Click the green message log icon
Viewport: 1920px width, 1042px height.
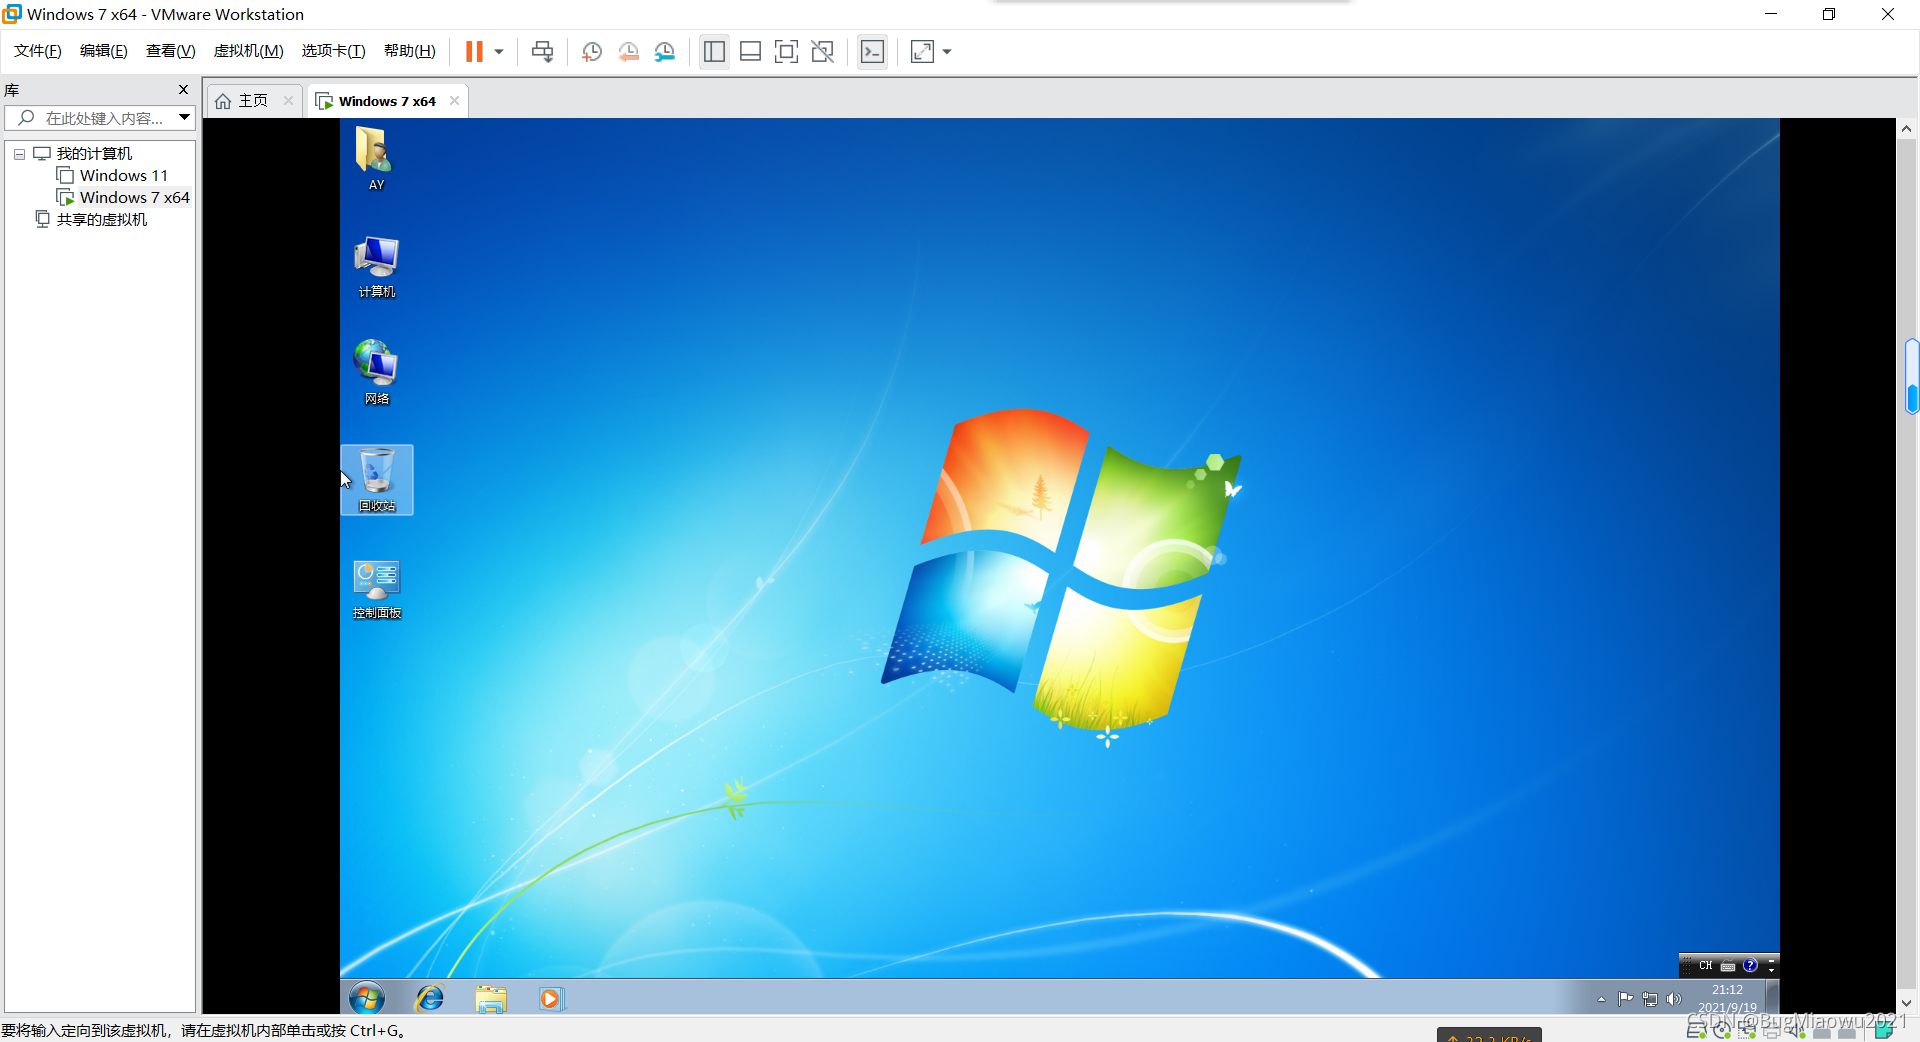click(1884, 1031)
